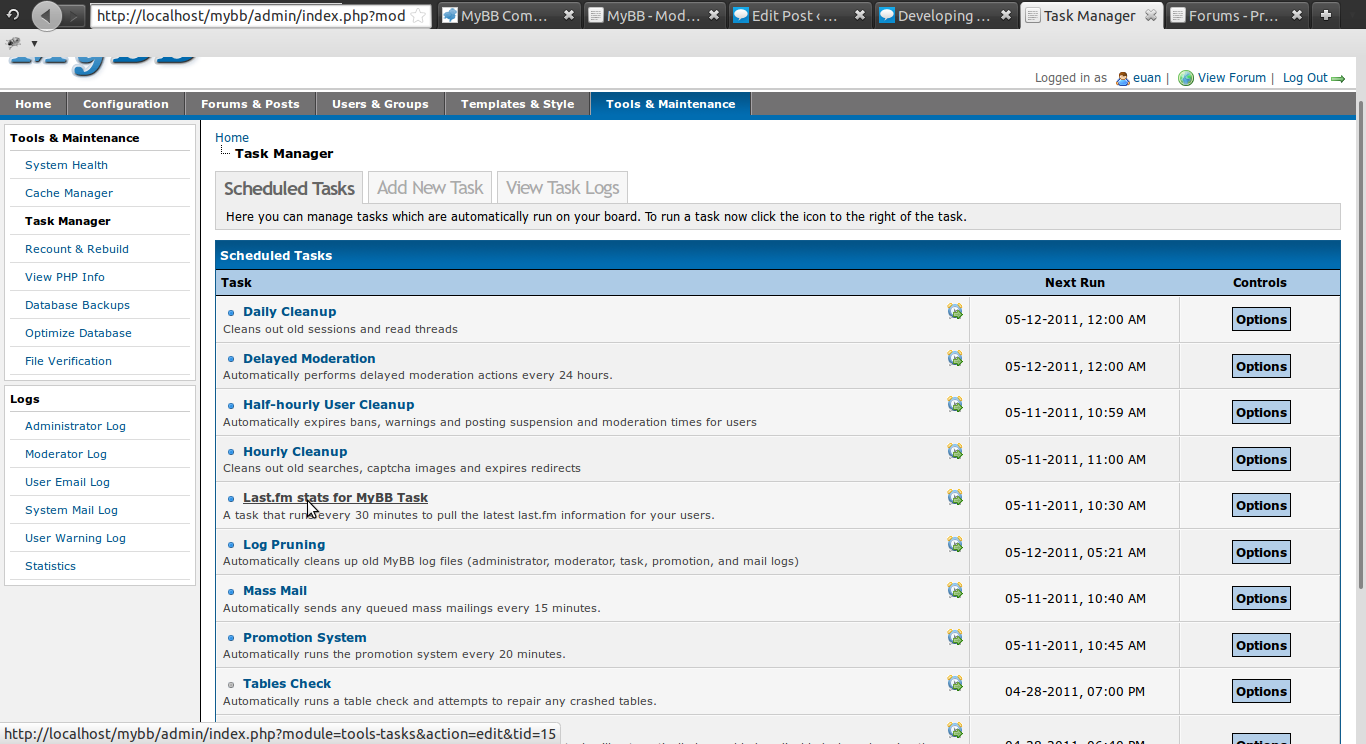
Task: Run the Last.fm stats task icon
Action: pos(955,497)
